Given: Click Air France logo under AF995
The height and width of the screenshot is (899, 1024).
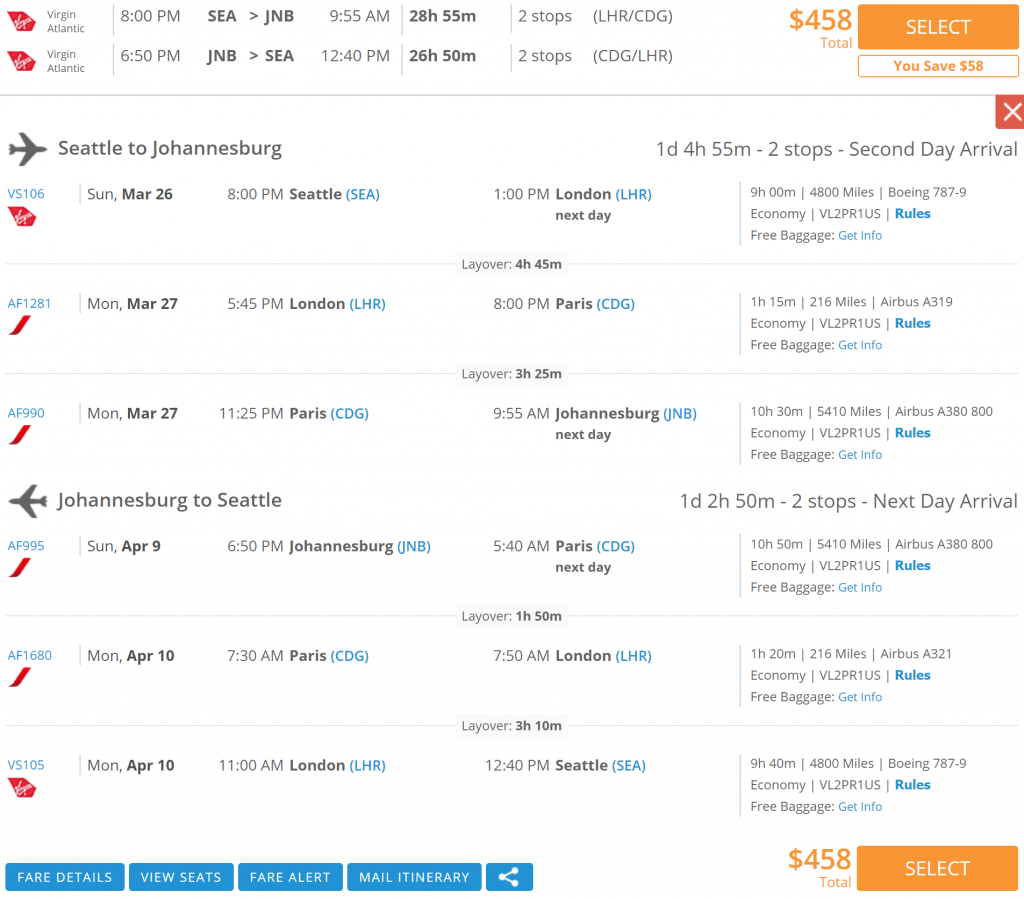Looking at the screenshot, I should pos(20,567).
